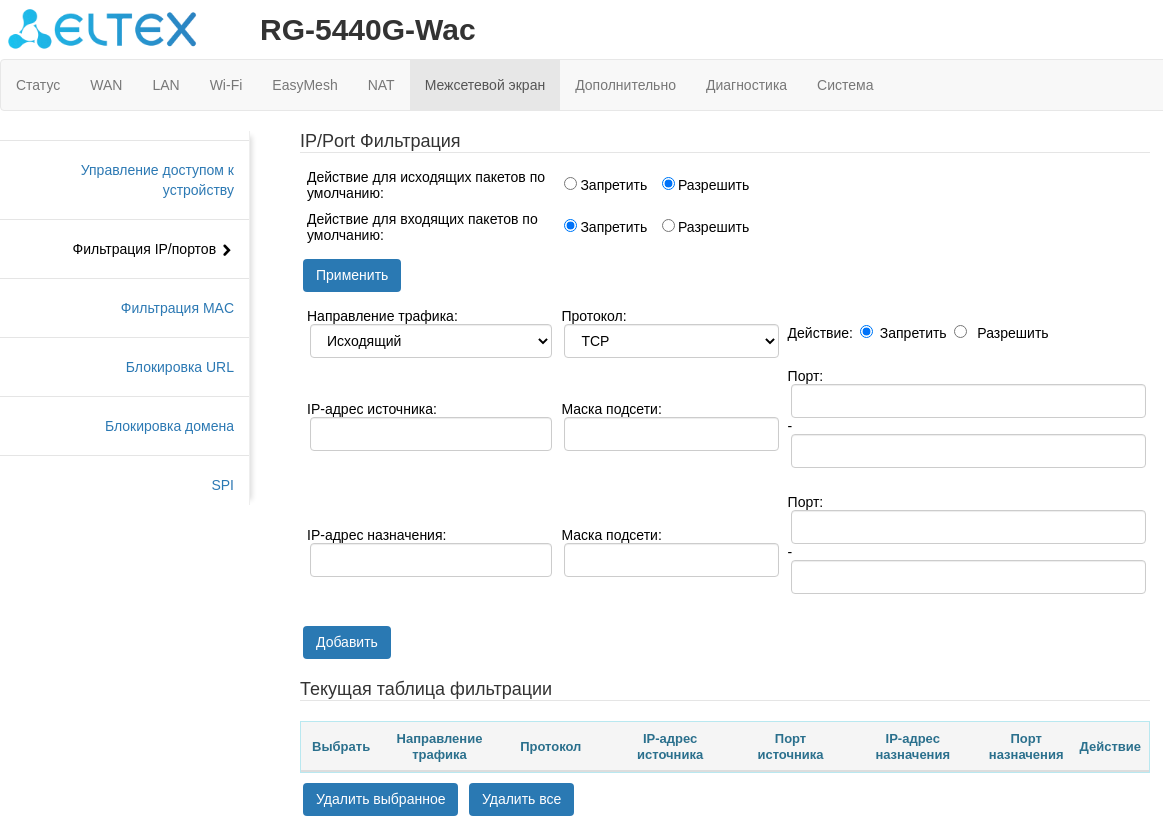
Task: Select Запретить for outgoing default packets
Action: click(571, 184)
